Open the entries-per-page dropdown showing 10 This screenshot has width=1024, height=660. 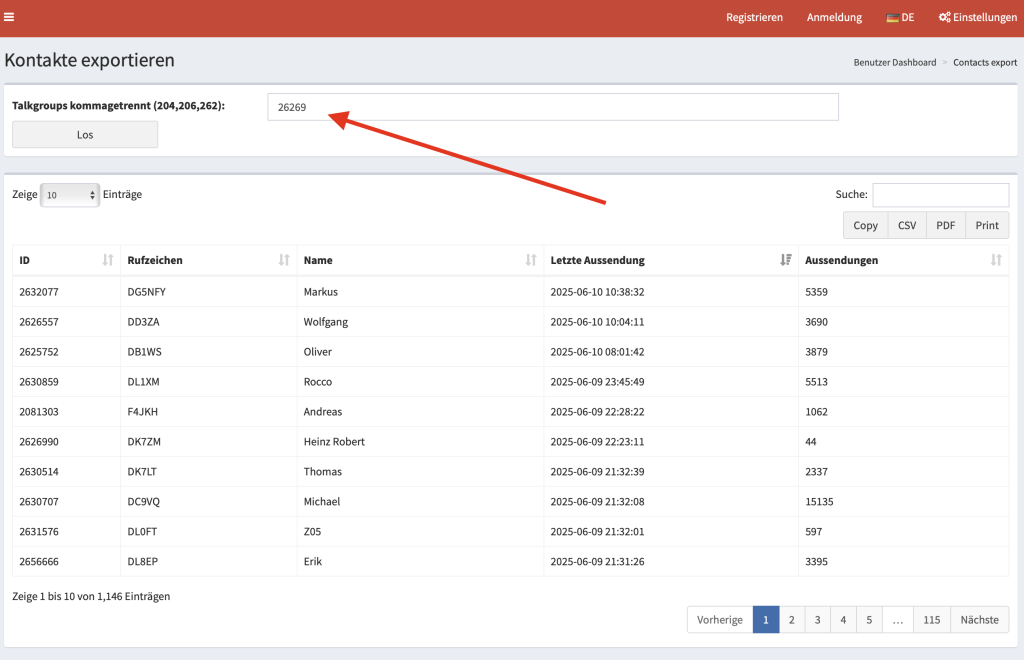[70, 195]
